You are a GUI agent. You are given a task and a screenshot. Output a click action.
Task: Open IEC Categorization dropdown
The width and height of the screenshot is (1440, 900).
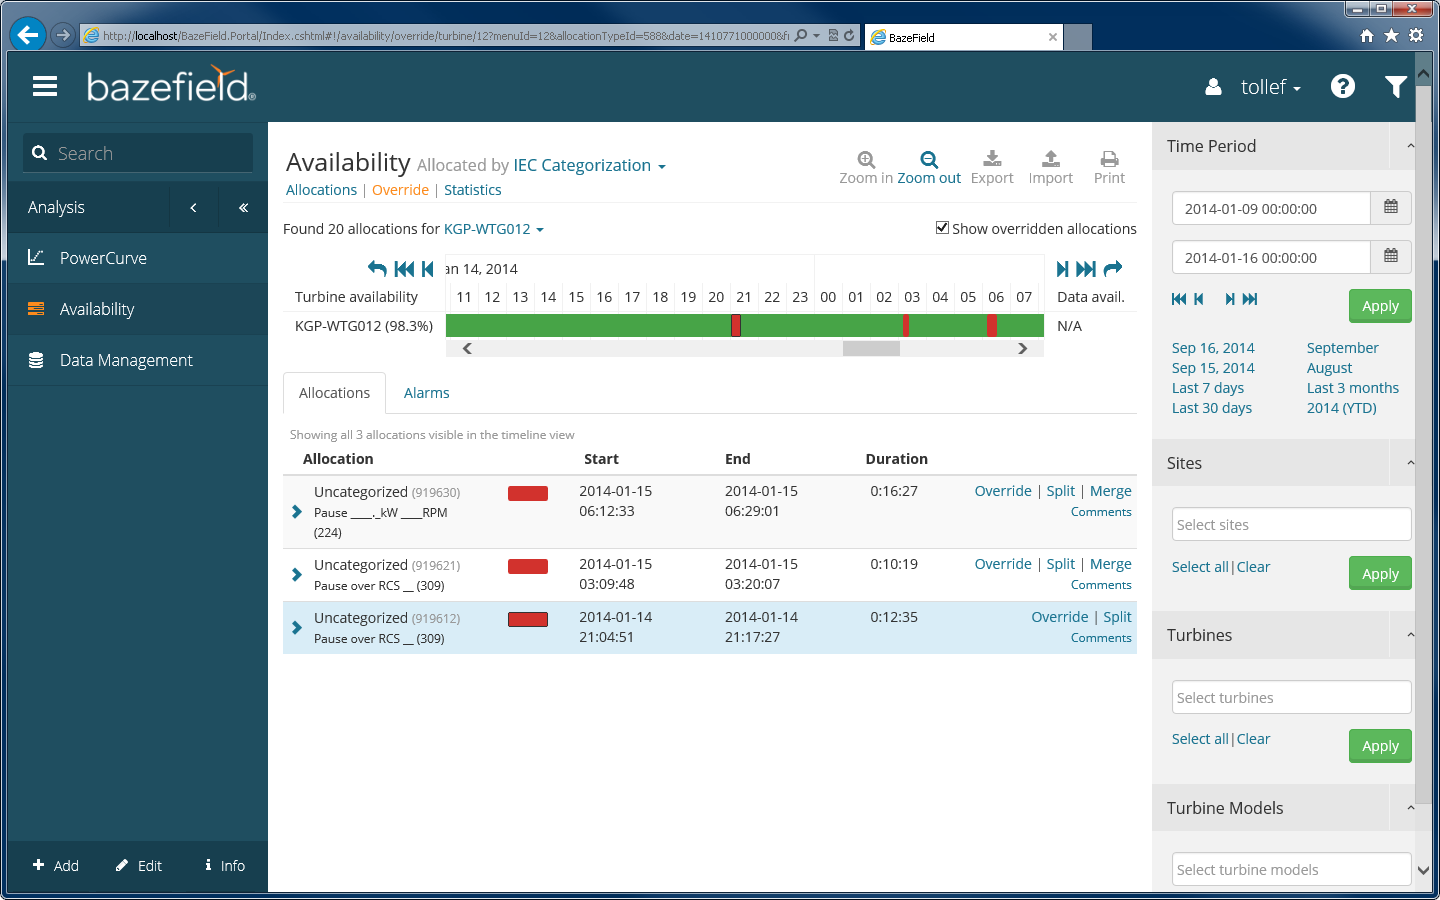[x=589, y=165]
